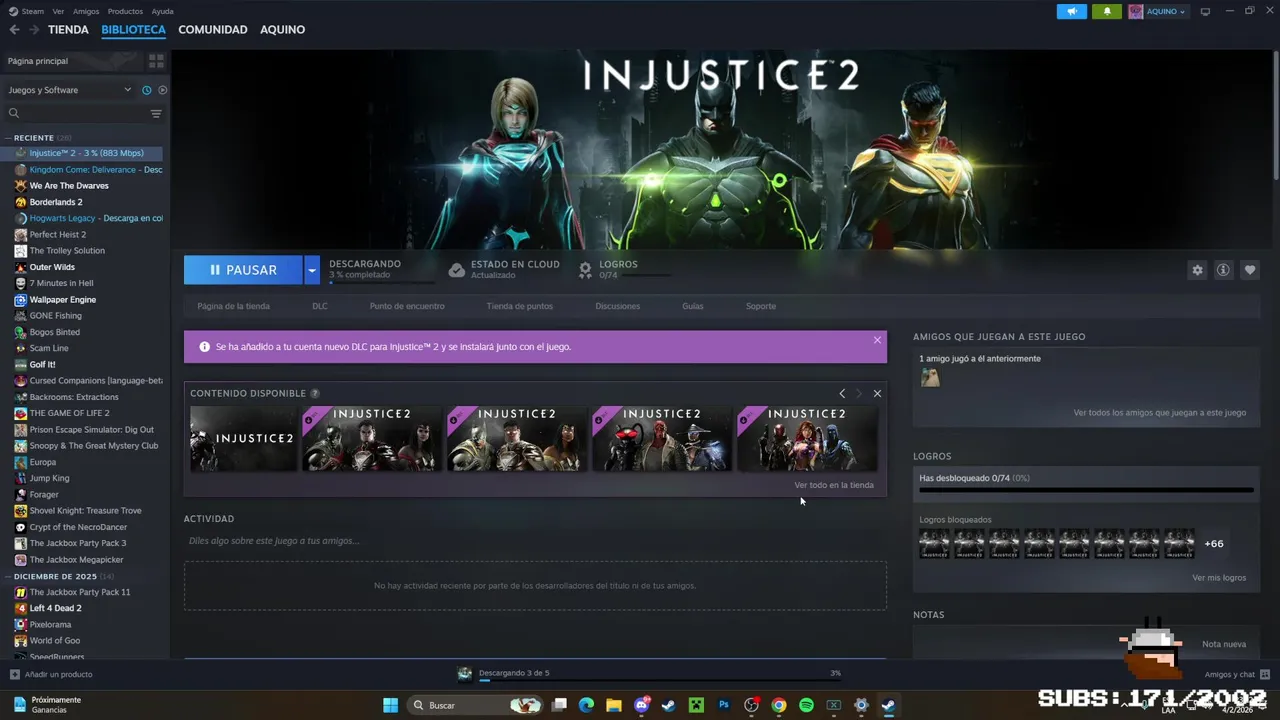Open the Guías link
Image resolution: width=1280 pixels, height=720 pixels.
tap(693, 306)
